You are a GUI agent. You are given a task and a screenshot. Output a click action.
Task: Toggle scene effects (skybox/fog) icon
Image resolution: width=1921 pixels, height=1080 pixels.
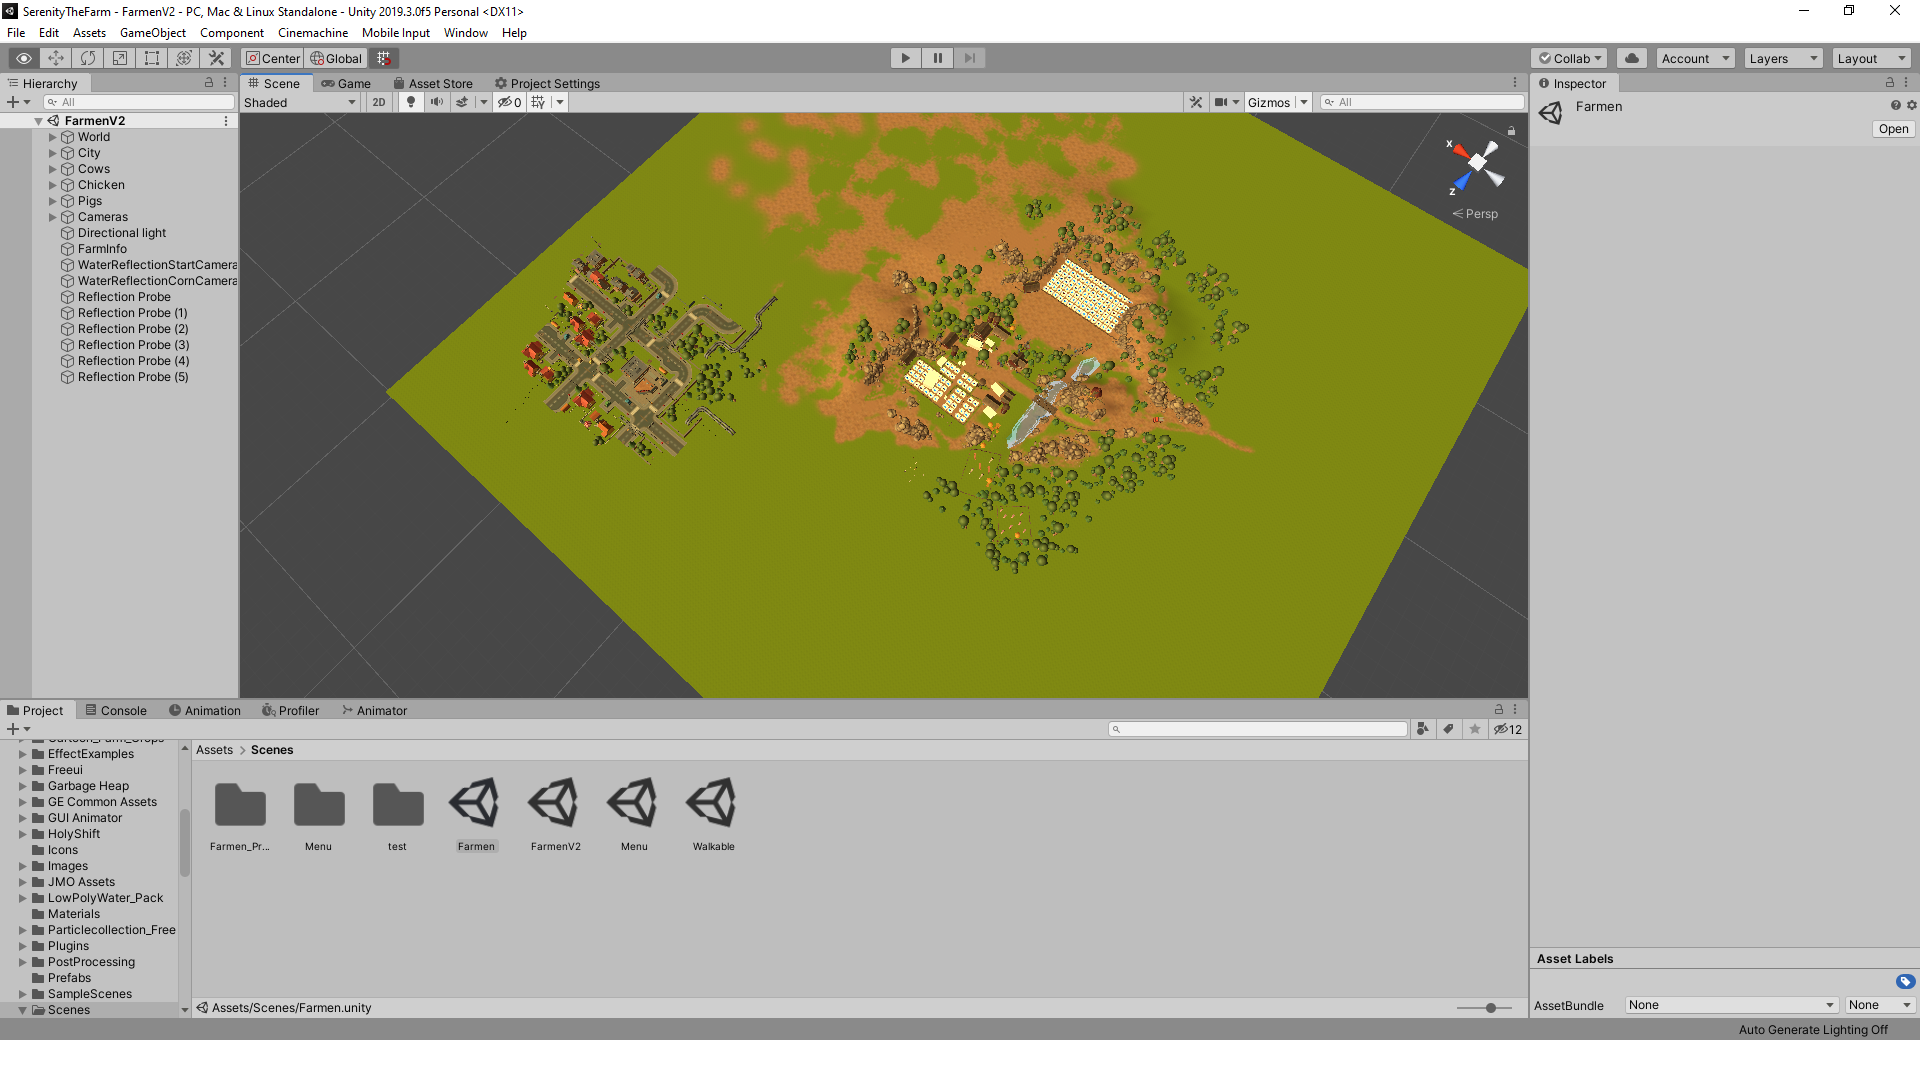point(462,102)
